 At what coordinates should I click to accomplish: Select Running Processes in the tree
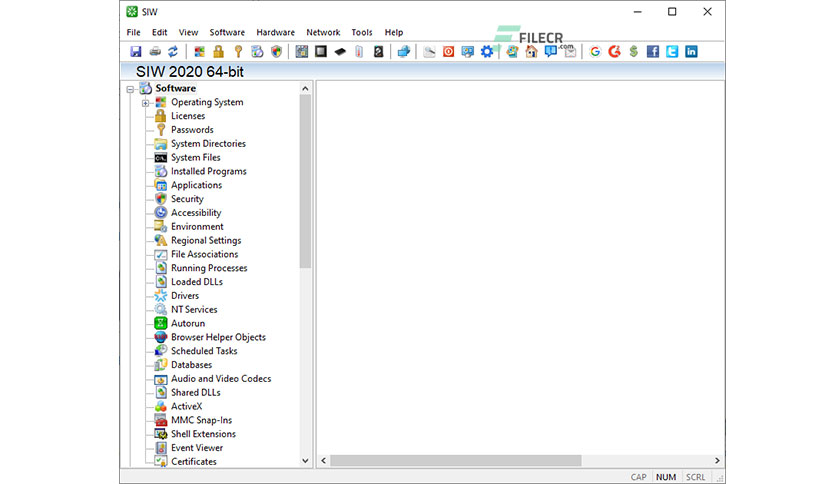[x=209, y=268]
